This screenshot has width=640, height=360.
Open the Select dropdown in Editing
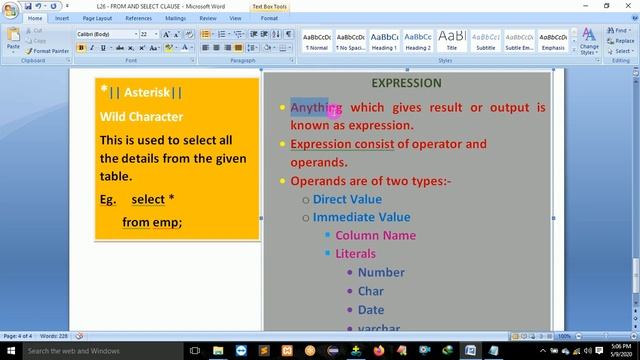[620, 51]
